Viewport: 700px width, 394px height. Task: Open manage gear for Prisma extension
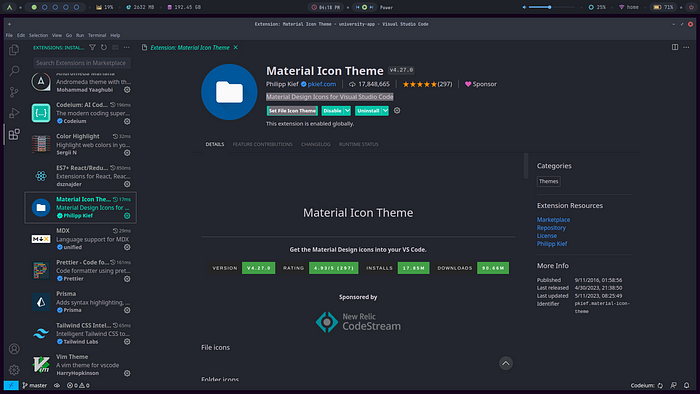coord(127,310)
